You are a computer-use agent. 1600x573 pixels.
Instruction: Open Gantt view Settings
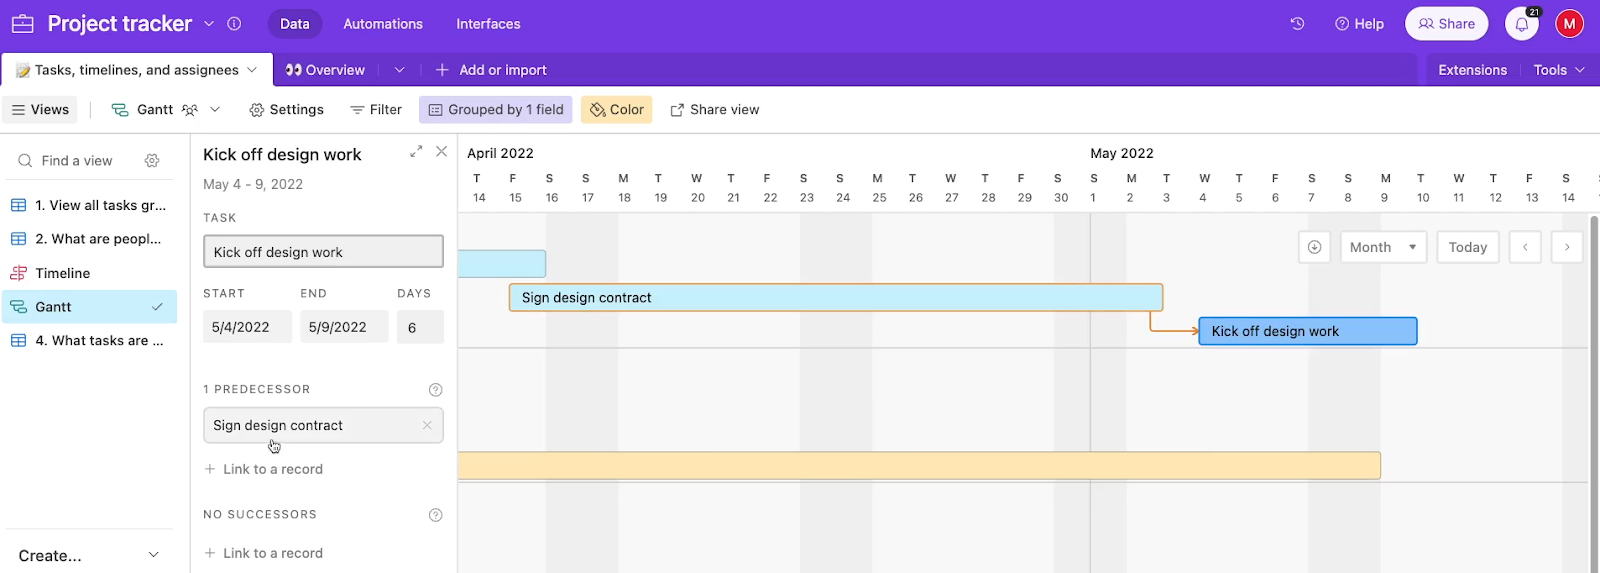click(x=286, y=110)
